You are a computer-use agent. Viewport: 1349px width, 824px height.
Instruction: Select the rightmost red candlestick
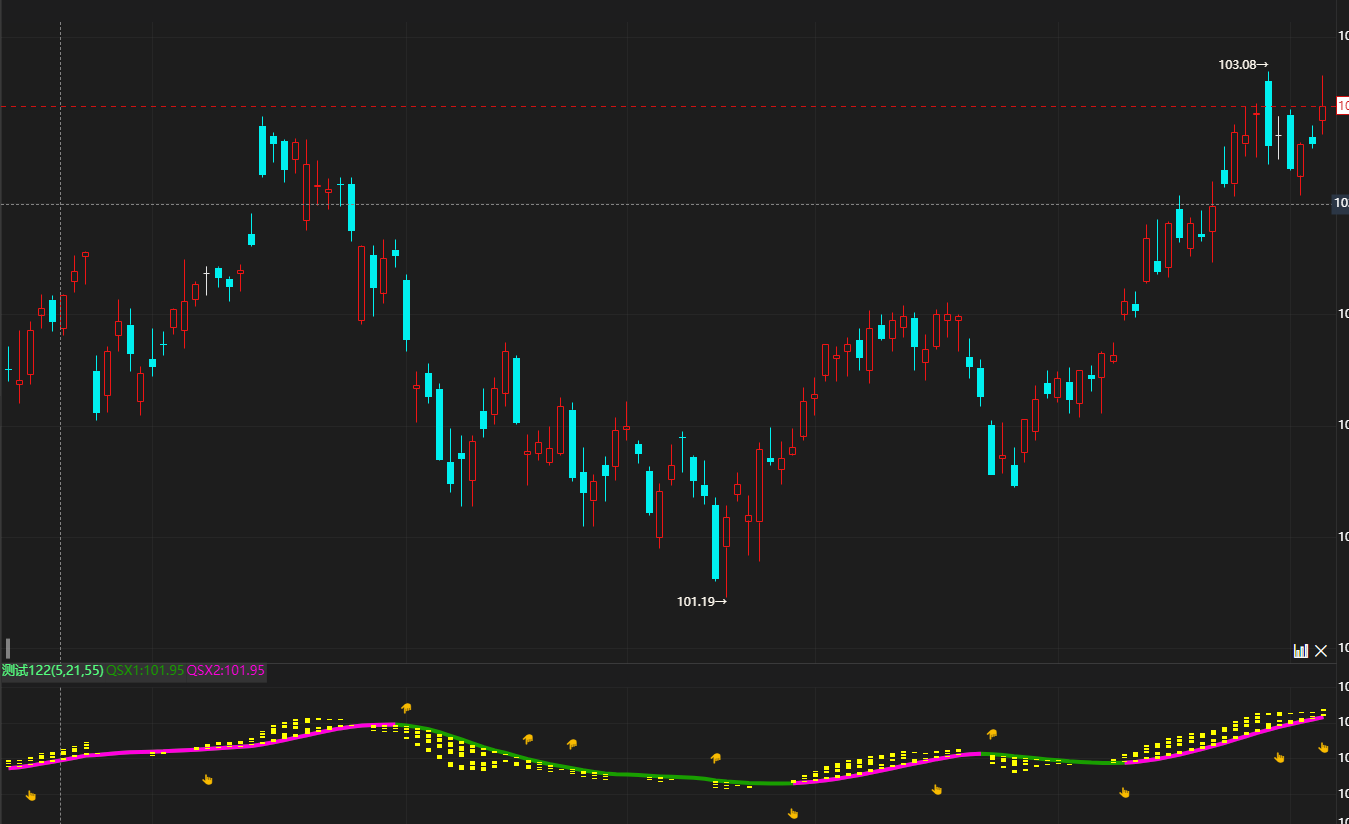click(1322, 112)
